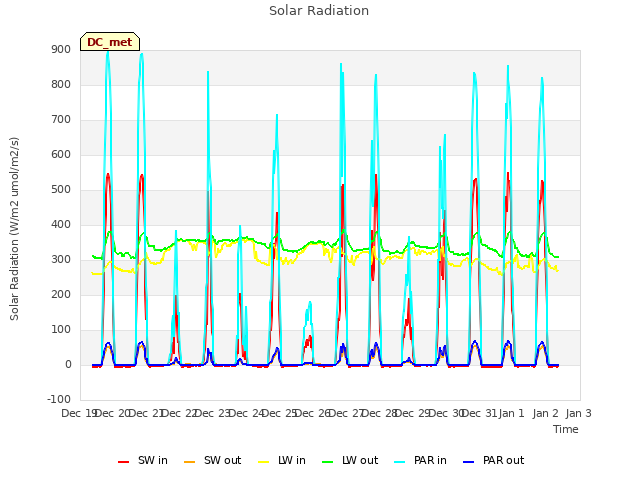Click the Dec 31 x-axis date label
This screenshot has height=480, width=640.
480,413
